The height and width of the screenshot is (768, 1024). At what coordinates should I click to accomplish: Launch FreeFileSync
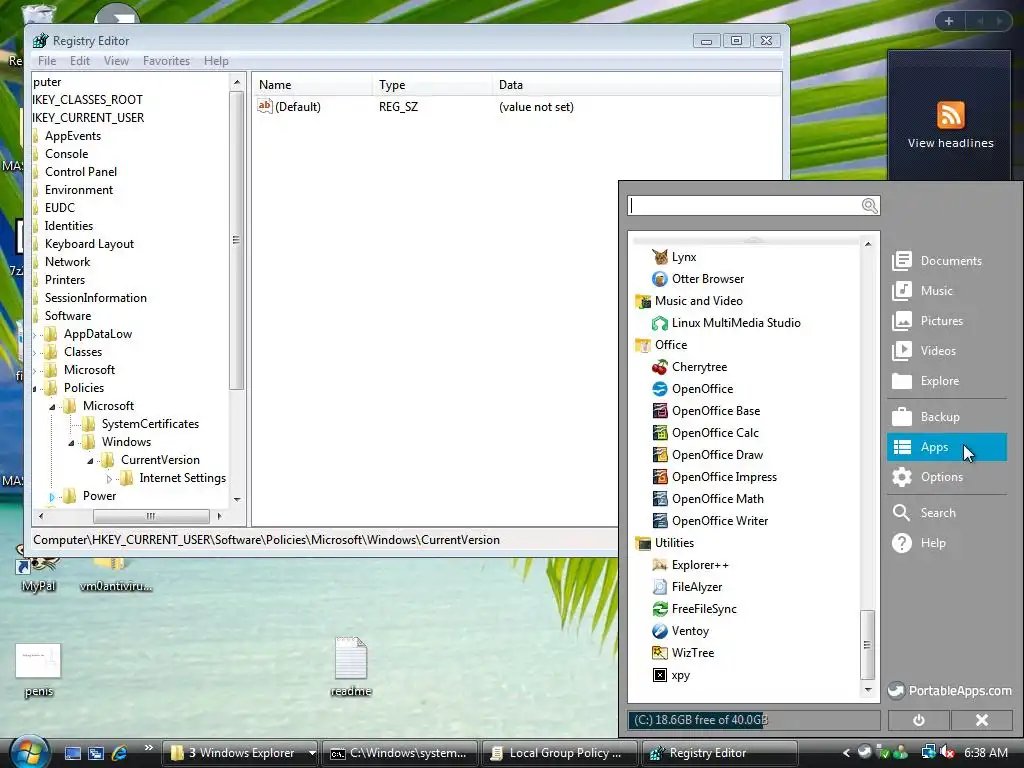(694, 609)
